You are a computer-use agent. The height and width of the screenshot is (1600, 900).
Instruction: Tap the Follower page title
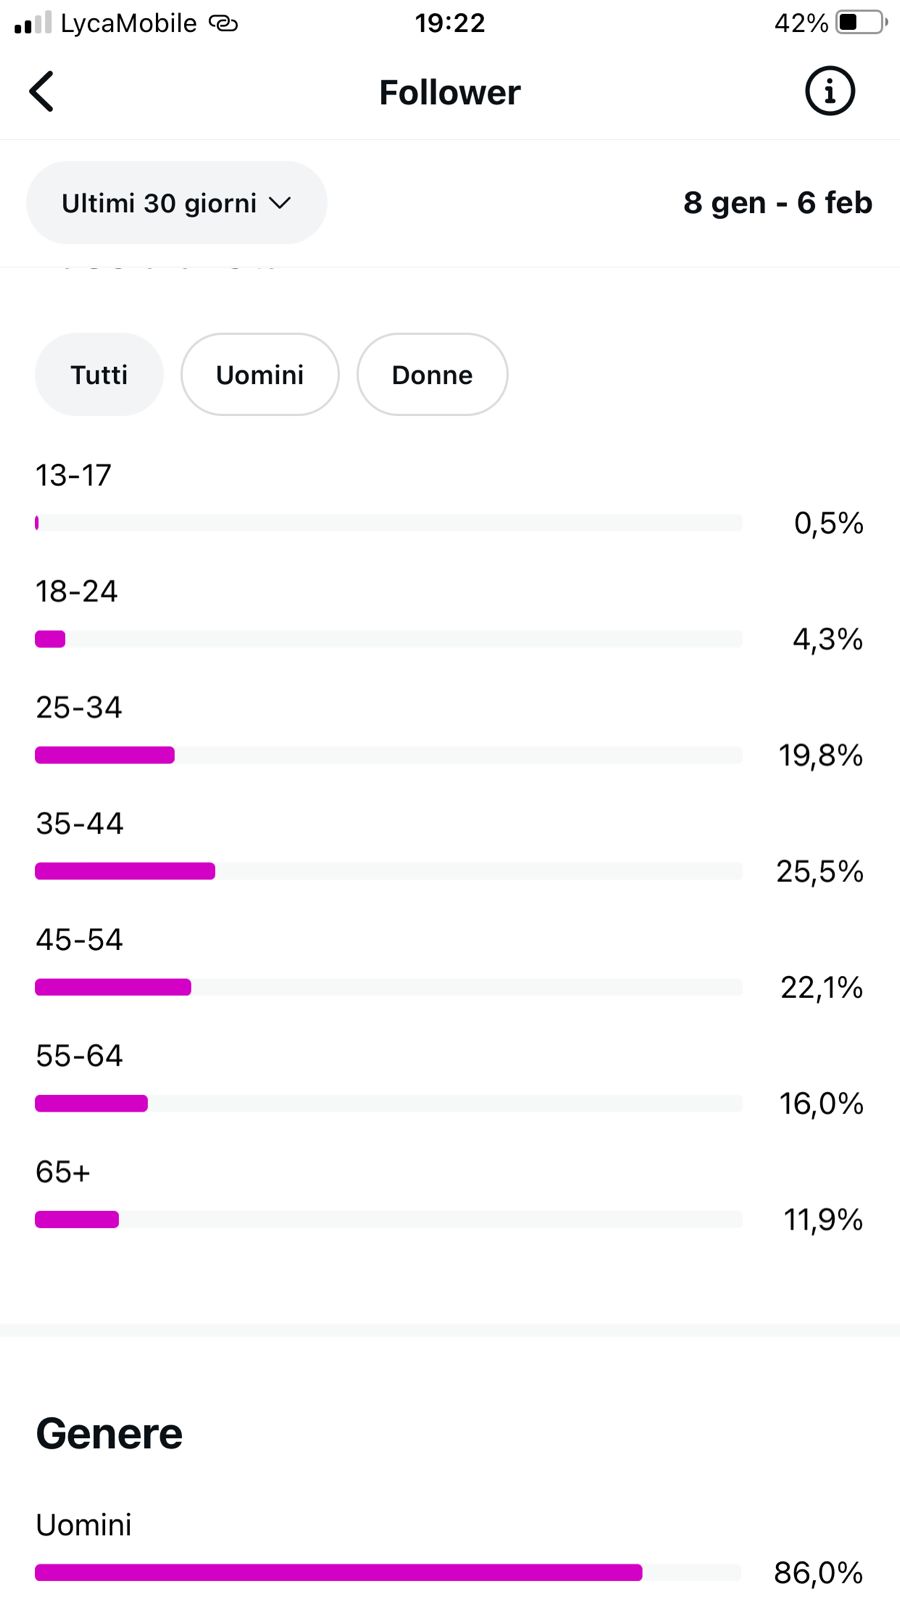click(x=449, y=93)
